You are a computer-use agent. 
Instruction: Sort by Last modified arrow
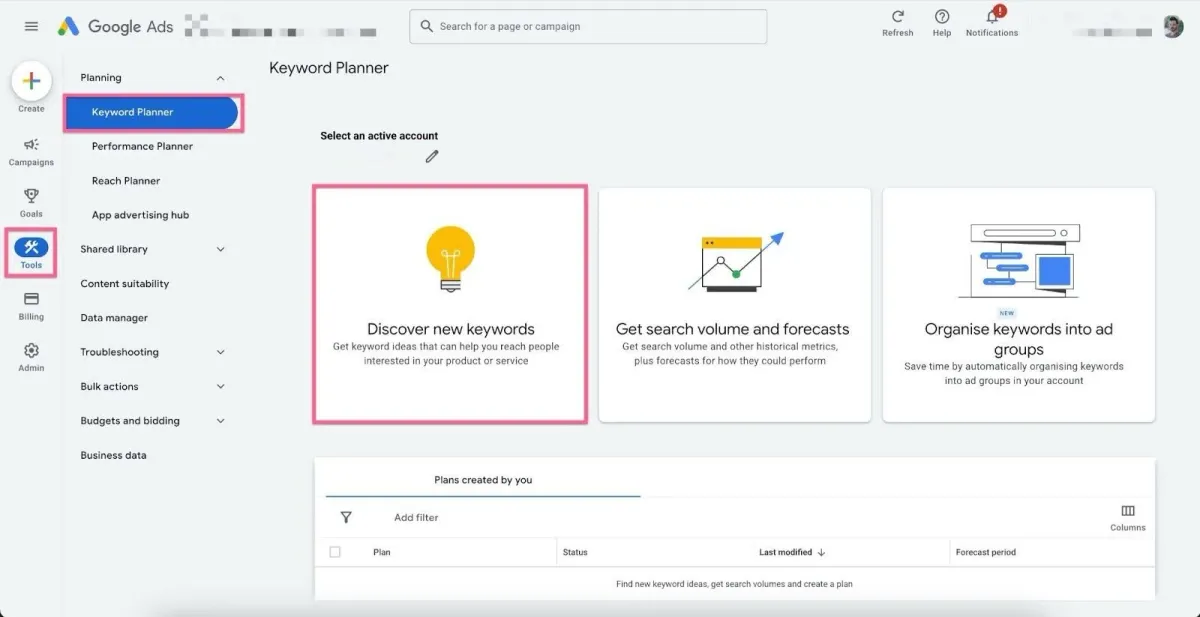[822, 552]
